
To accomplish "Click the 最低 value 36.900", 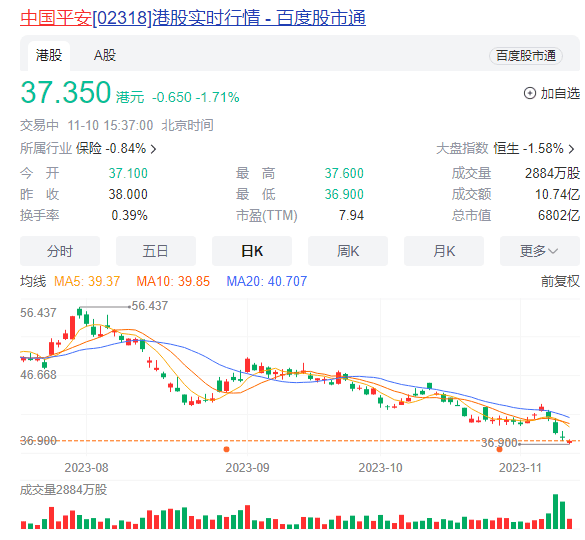I will [x=344, y=194].
